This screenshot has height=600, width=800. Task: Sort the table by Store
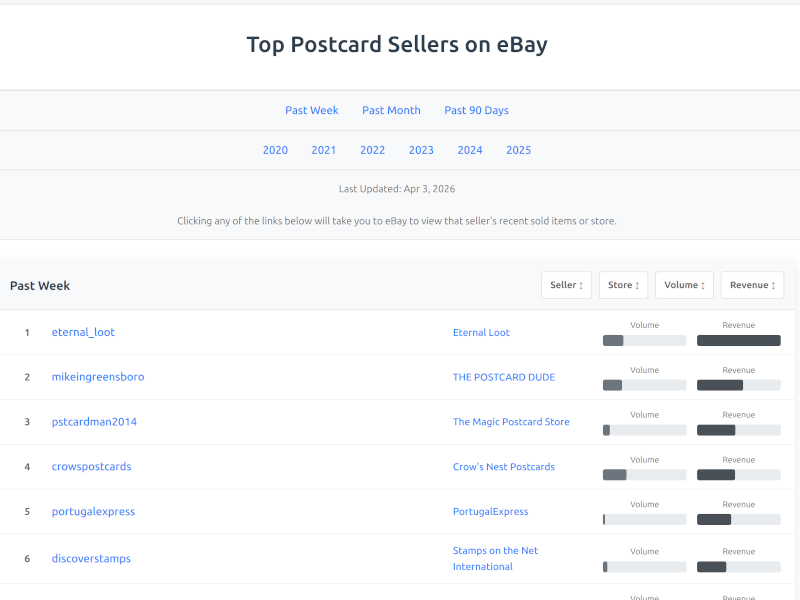tap(623, 284)
